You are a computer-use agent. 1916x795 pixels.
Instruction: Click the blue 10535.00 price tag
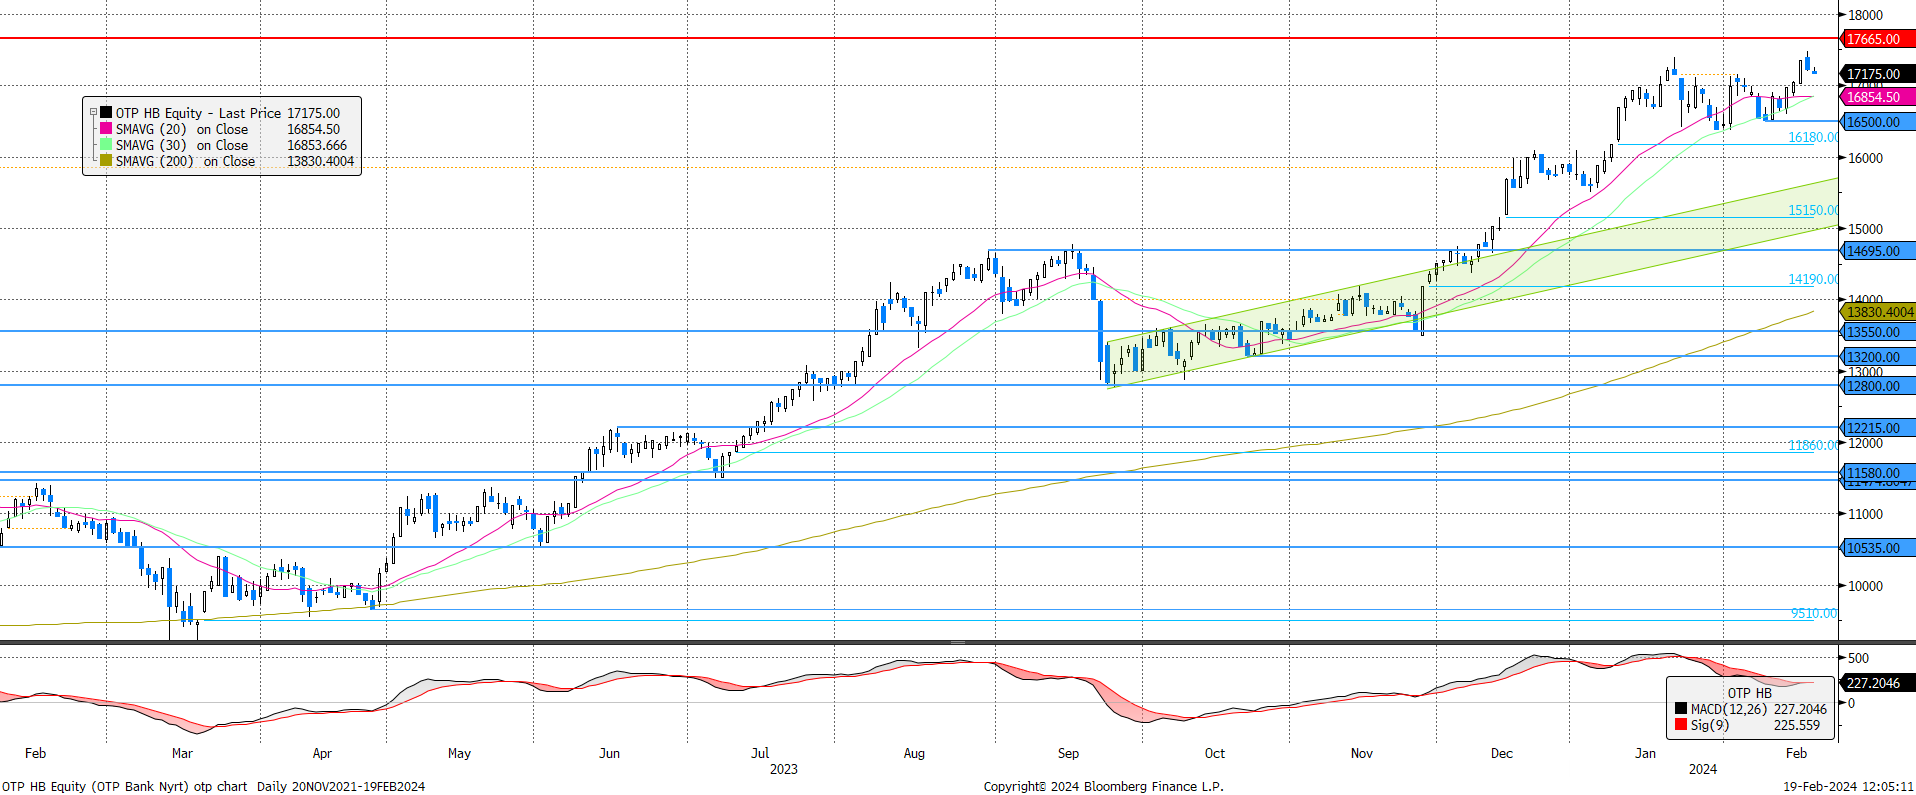click(1878, 548)
